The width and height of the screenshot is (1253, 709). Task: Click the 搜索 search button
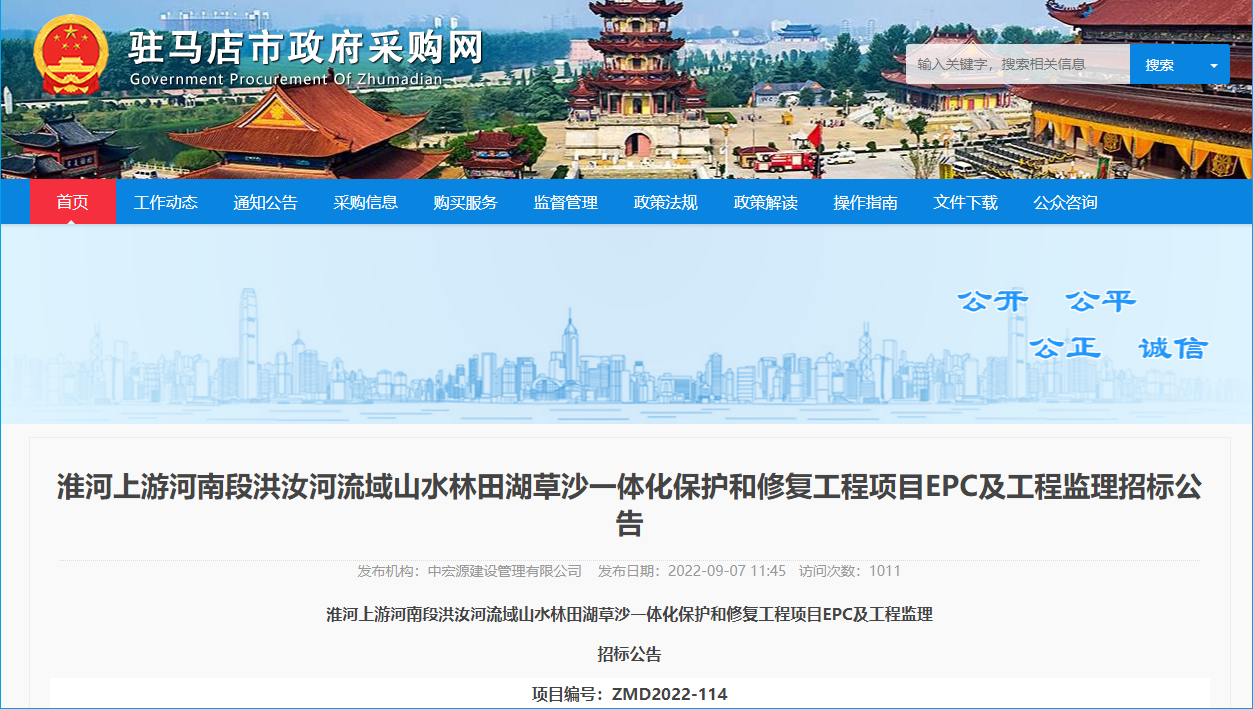point(1159,65)
